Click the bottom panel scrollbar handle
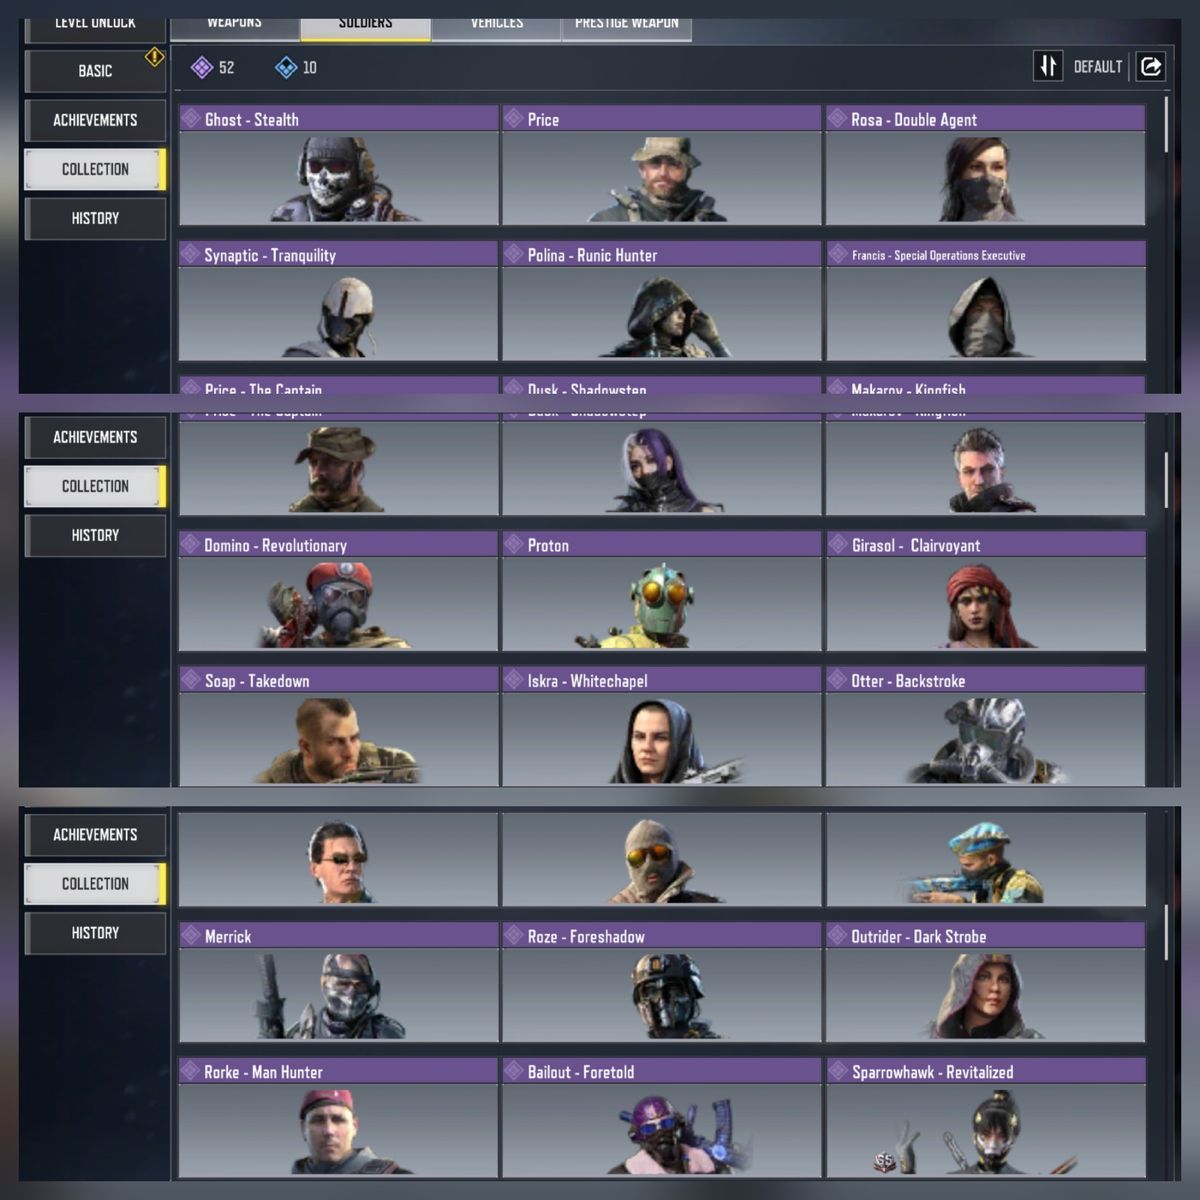 1165,932
